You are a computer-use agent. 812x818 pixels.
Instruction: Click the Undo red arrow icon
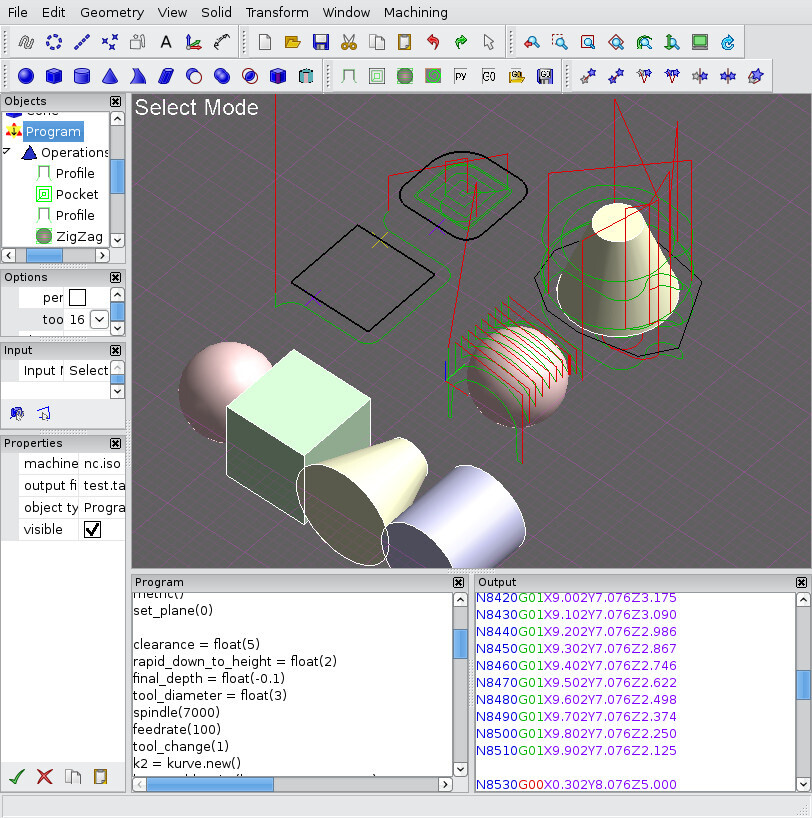click(432, 42)
